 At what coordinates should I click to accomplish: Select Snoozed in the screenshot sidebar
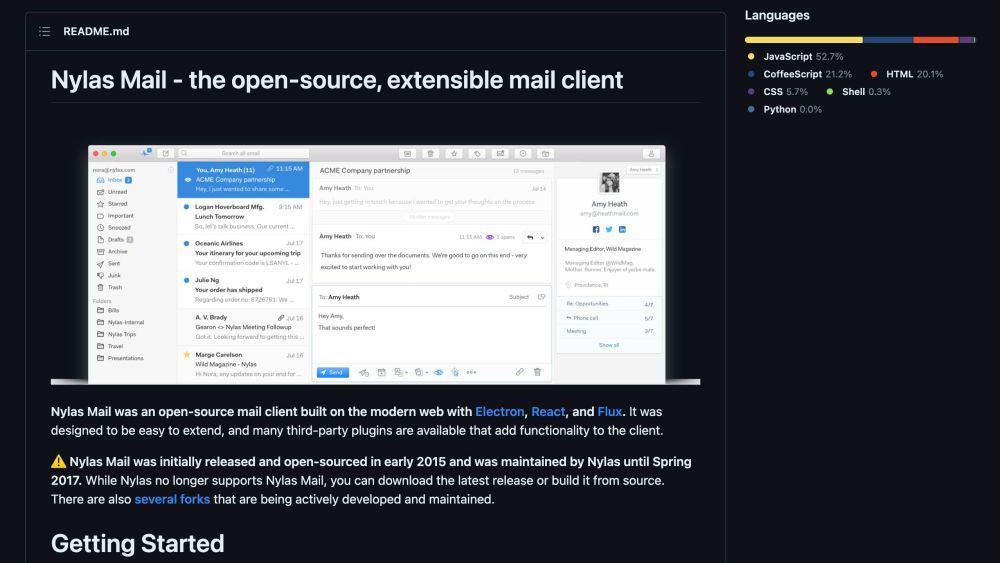tap(114, 228)
